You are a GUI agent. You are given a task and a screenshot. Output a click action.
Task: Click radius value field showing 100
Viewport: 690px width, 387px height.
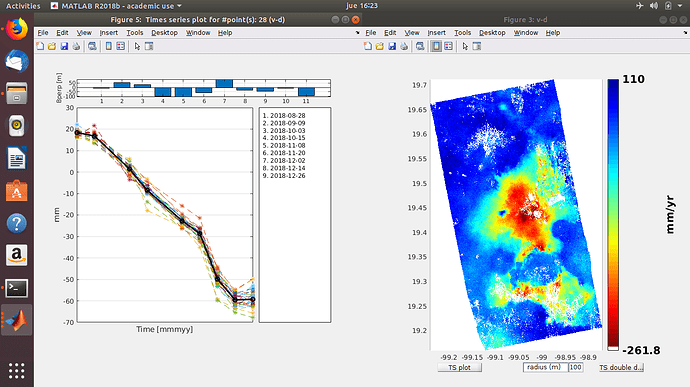pyautogui.click(x=576, y=367)
